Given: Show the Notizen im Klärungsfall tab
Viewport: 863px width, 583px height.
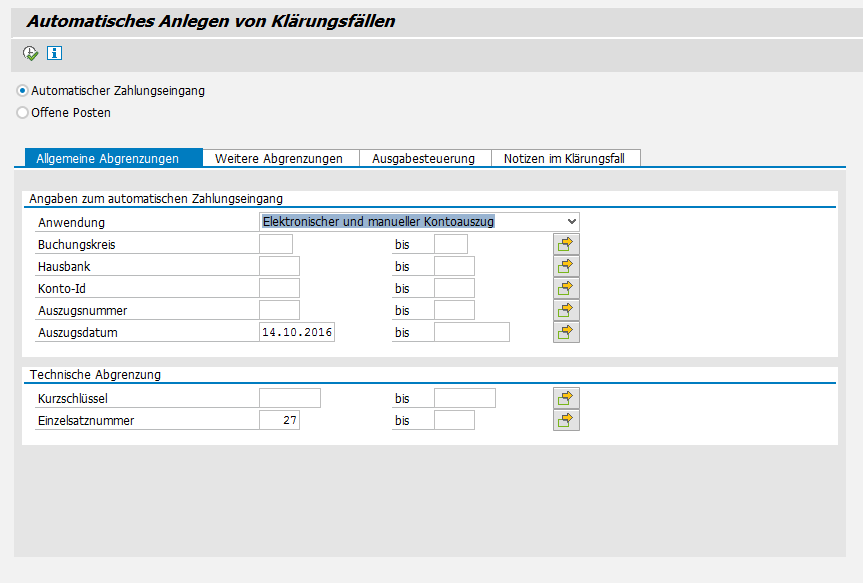Looking at the screenshot, I should (564, 158).
